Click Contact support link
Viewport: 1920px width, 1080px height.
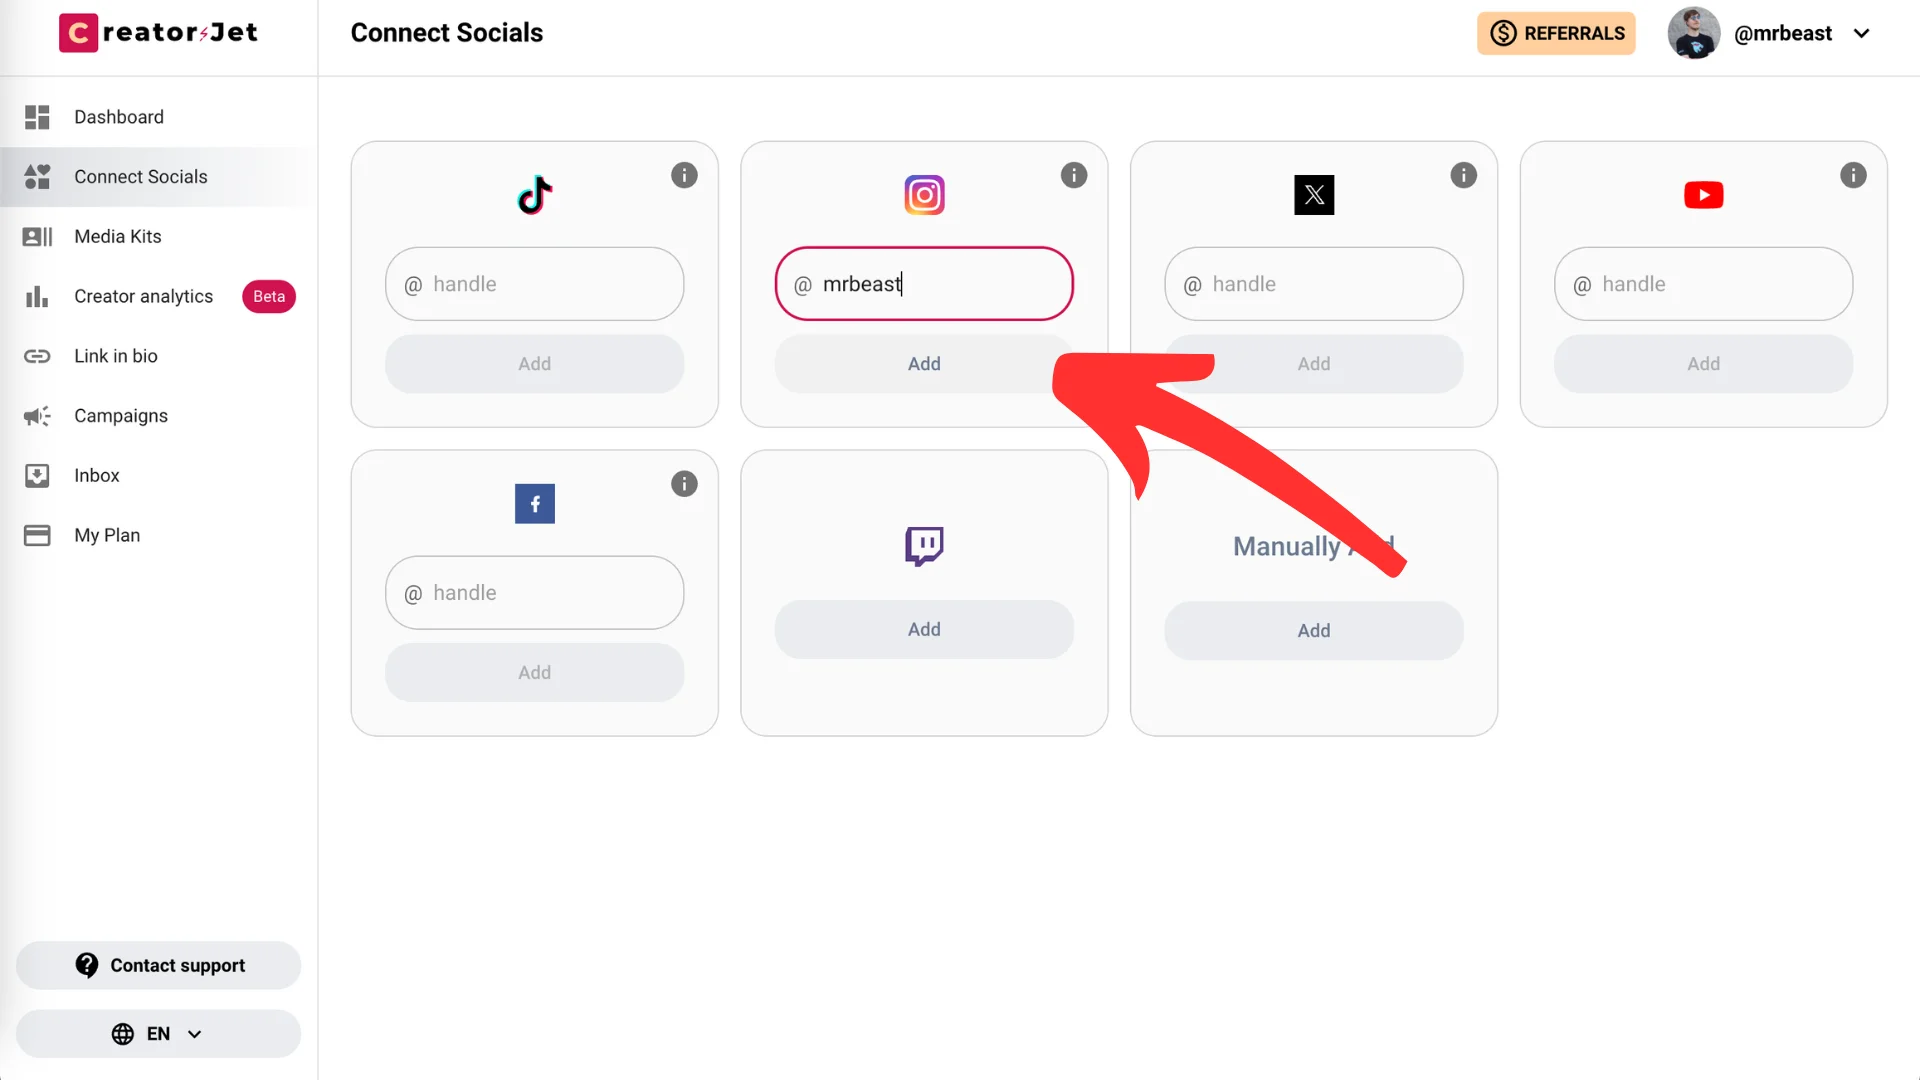158,965
